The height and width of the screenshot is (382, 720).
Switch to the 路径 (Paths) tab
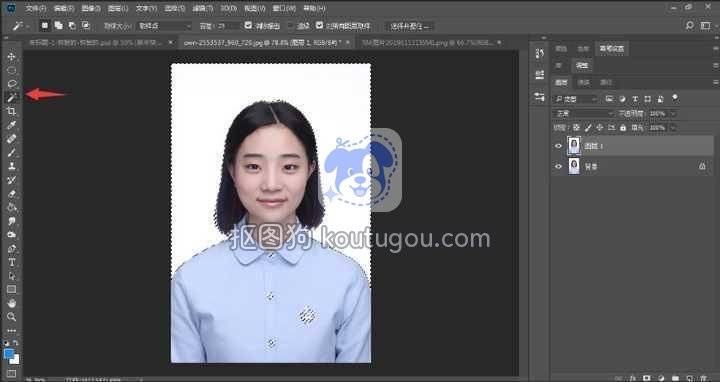pyautogui.click(x=606, y=83)
